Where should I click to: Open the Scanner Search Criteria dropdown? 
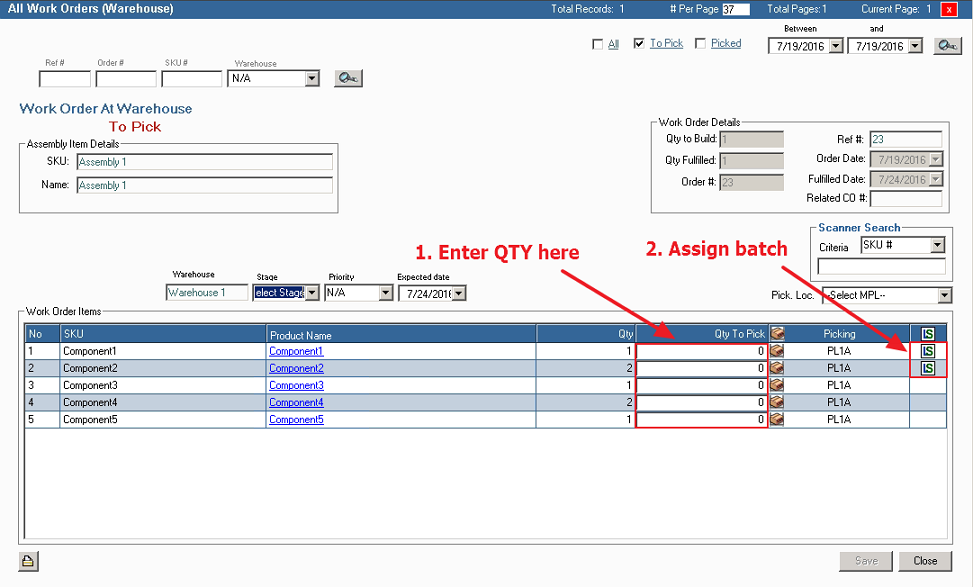937,246
